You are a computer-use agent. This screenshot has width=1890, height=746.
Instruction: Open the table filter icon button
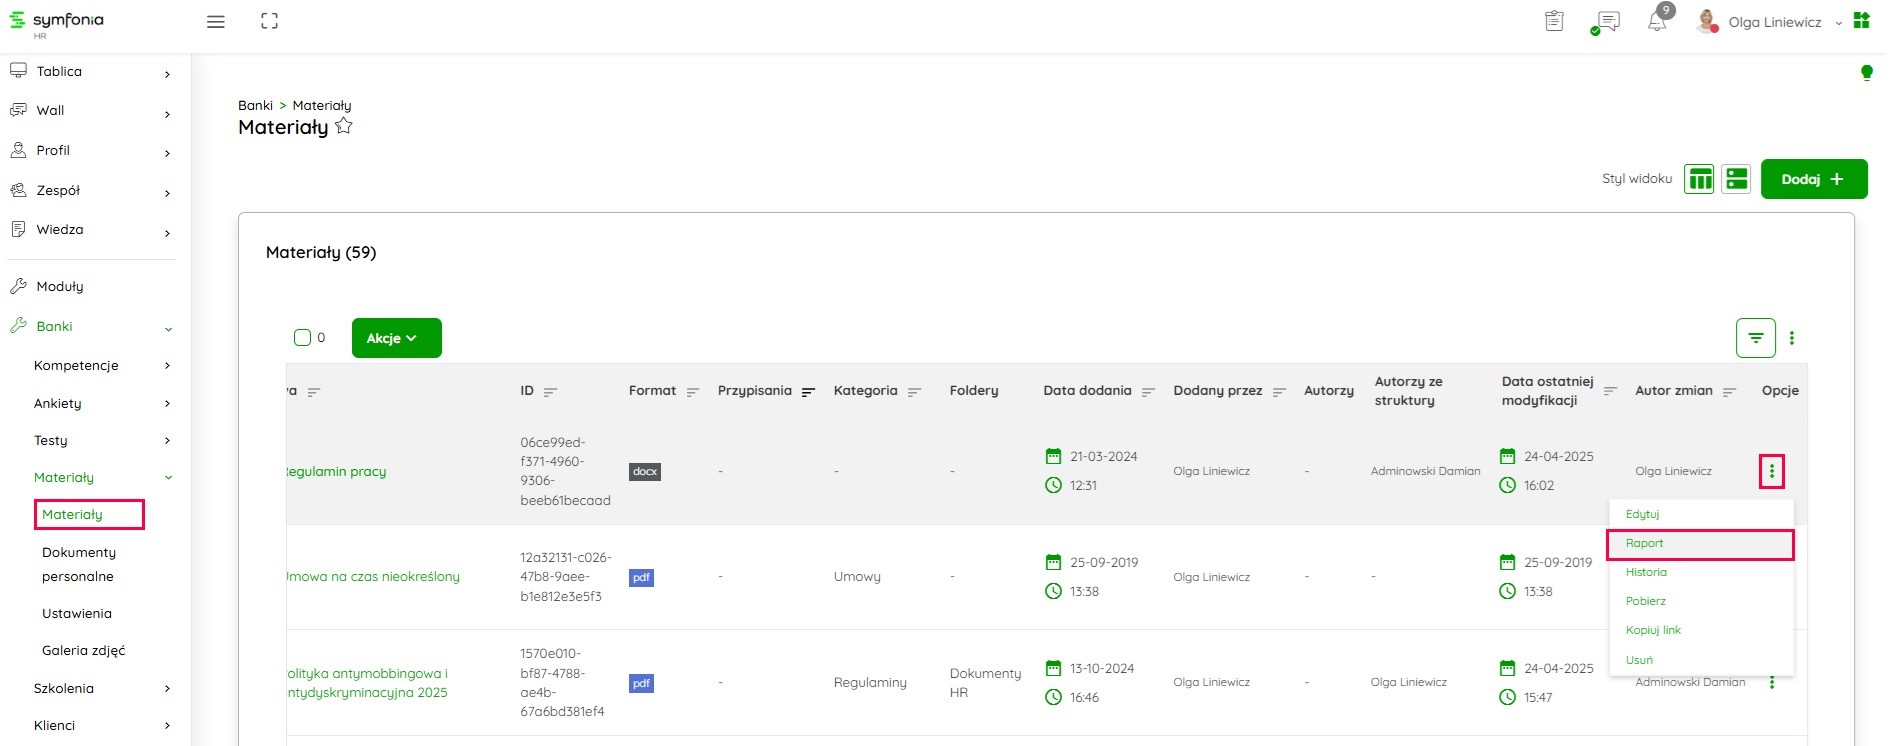click(x=1755, y=338)
